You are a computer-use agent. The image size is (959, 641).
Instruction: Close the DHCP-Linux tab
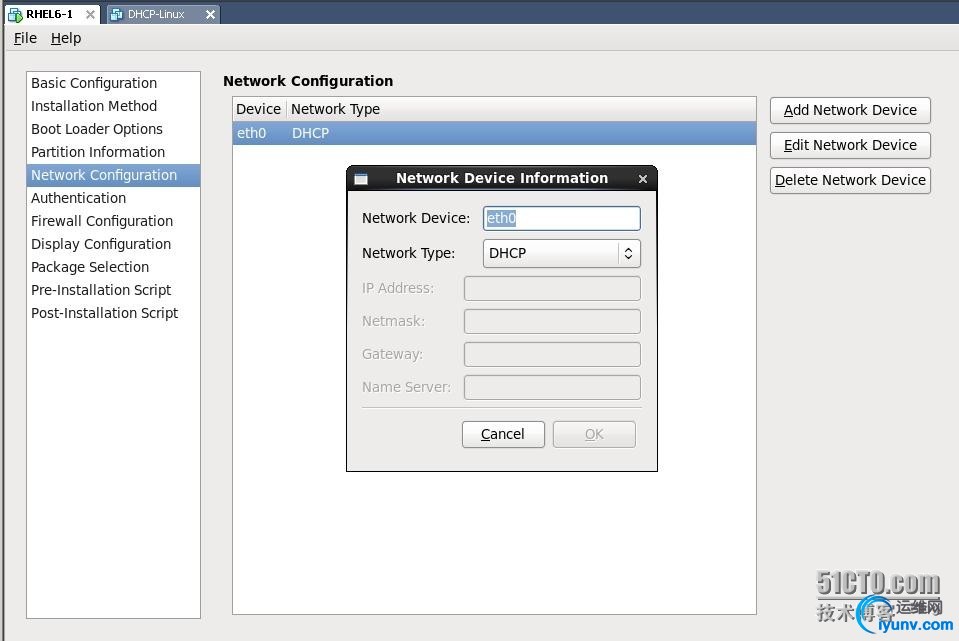(x=210, y=14)
